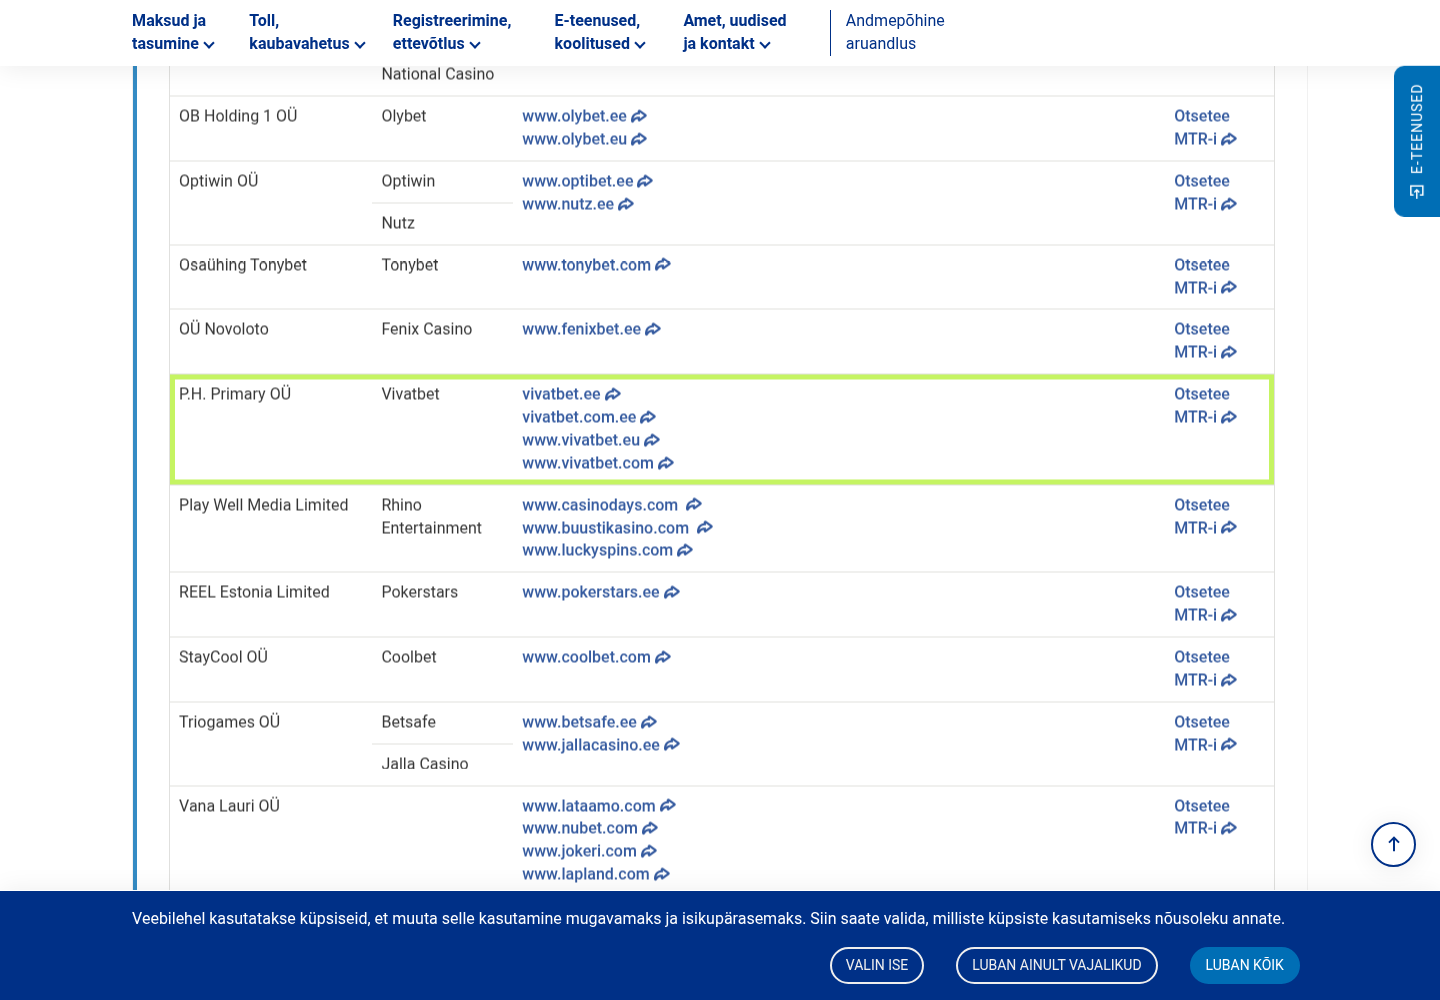This screenshot has width=1440, height=1000.
Task: Follow Otsetee MTR-i link for Osaühing Tonybet
Action: (x=1205, y=277)
